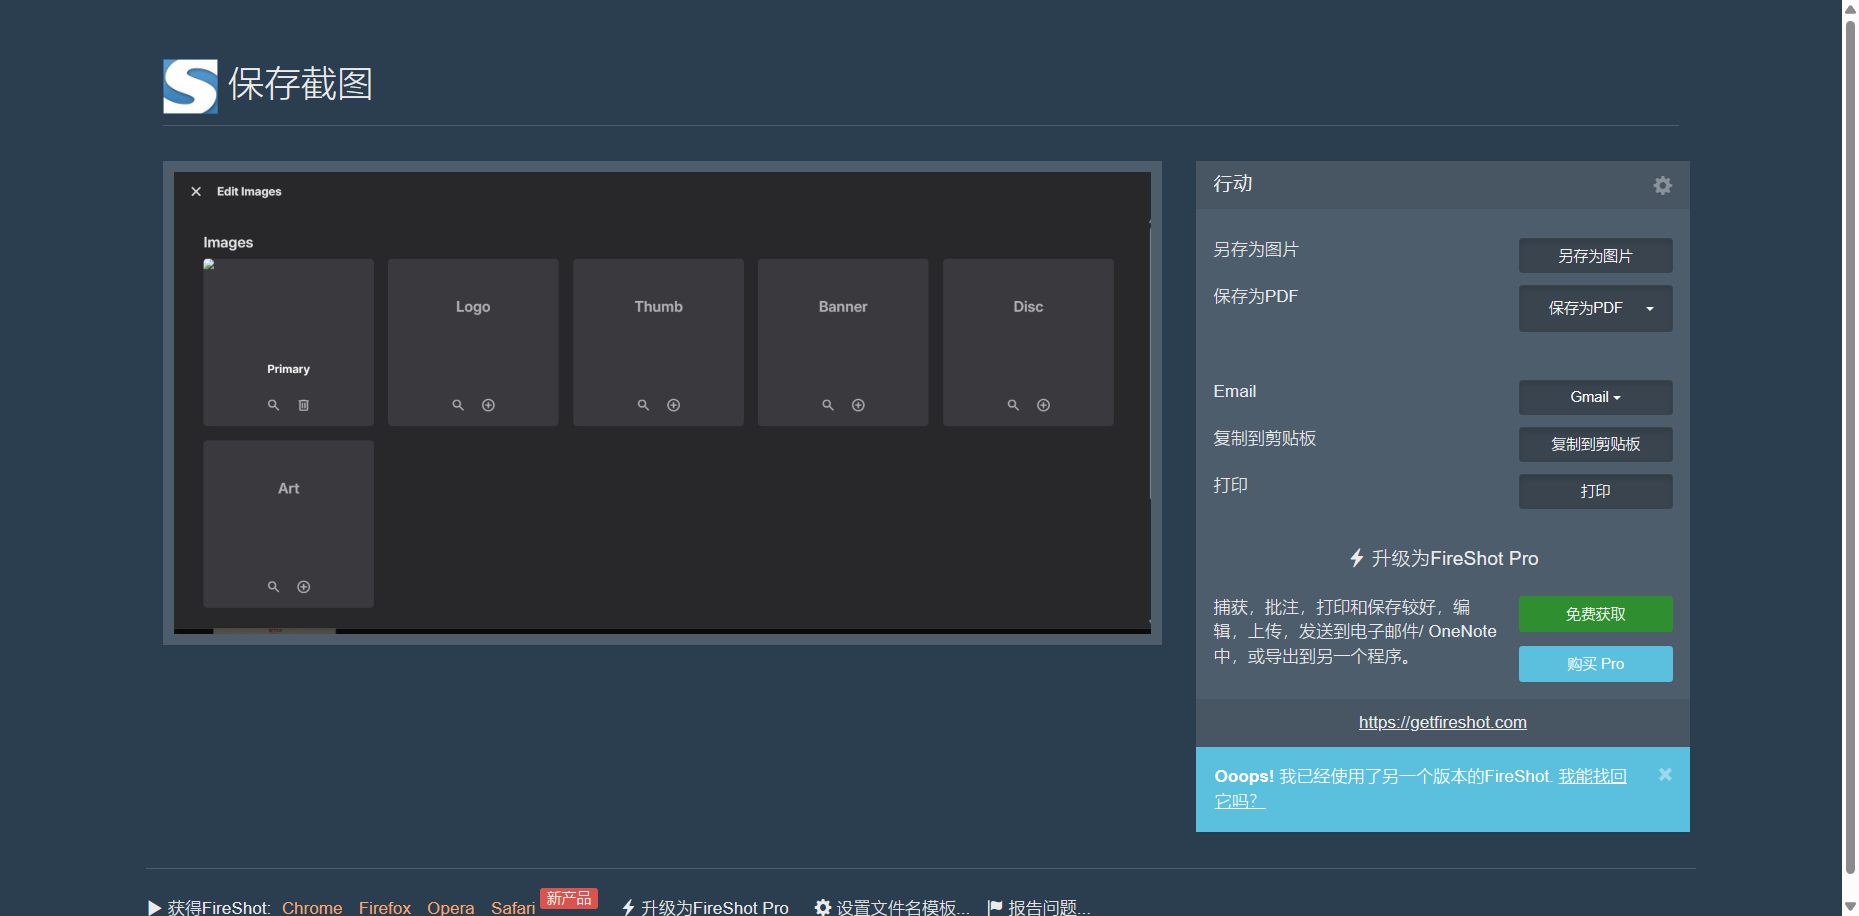Click the footer lightning icon for Pro upgrade
Screen dimensions: 1859x916
[x=628, y=908]
